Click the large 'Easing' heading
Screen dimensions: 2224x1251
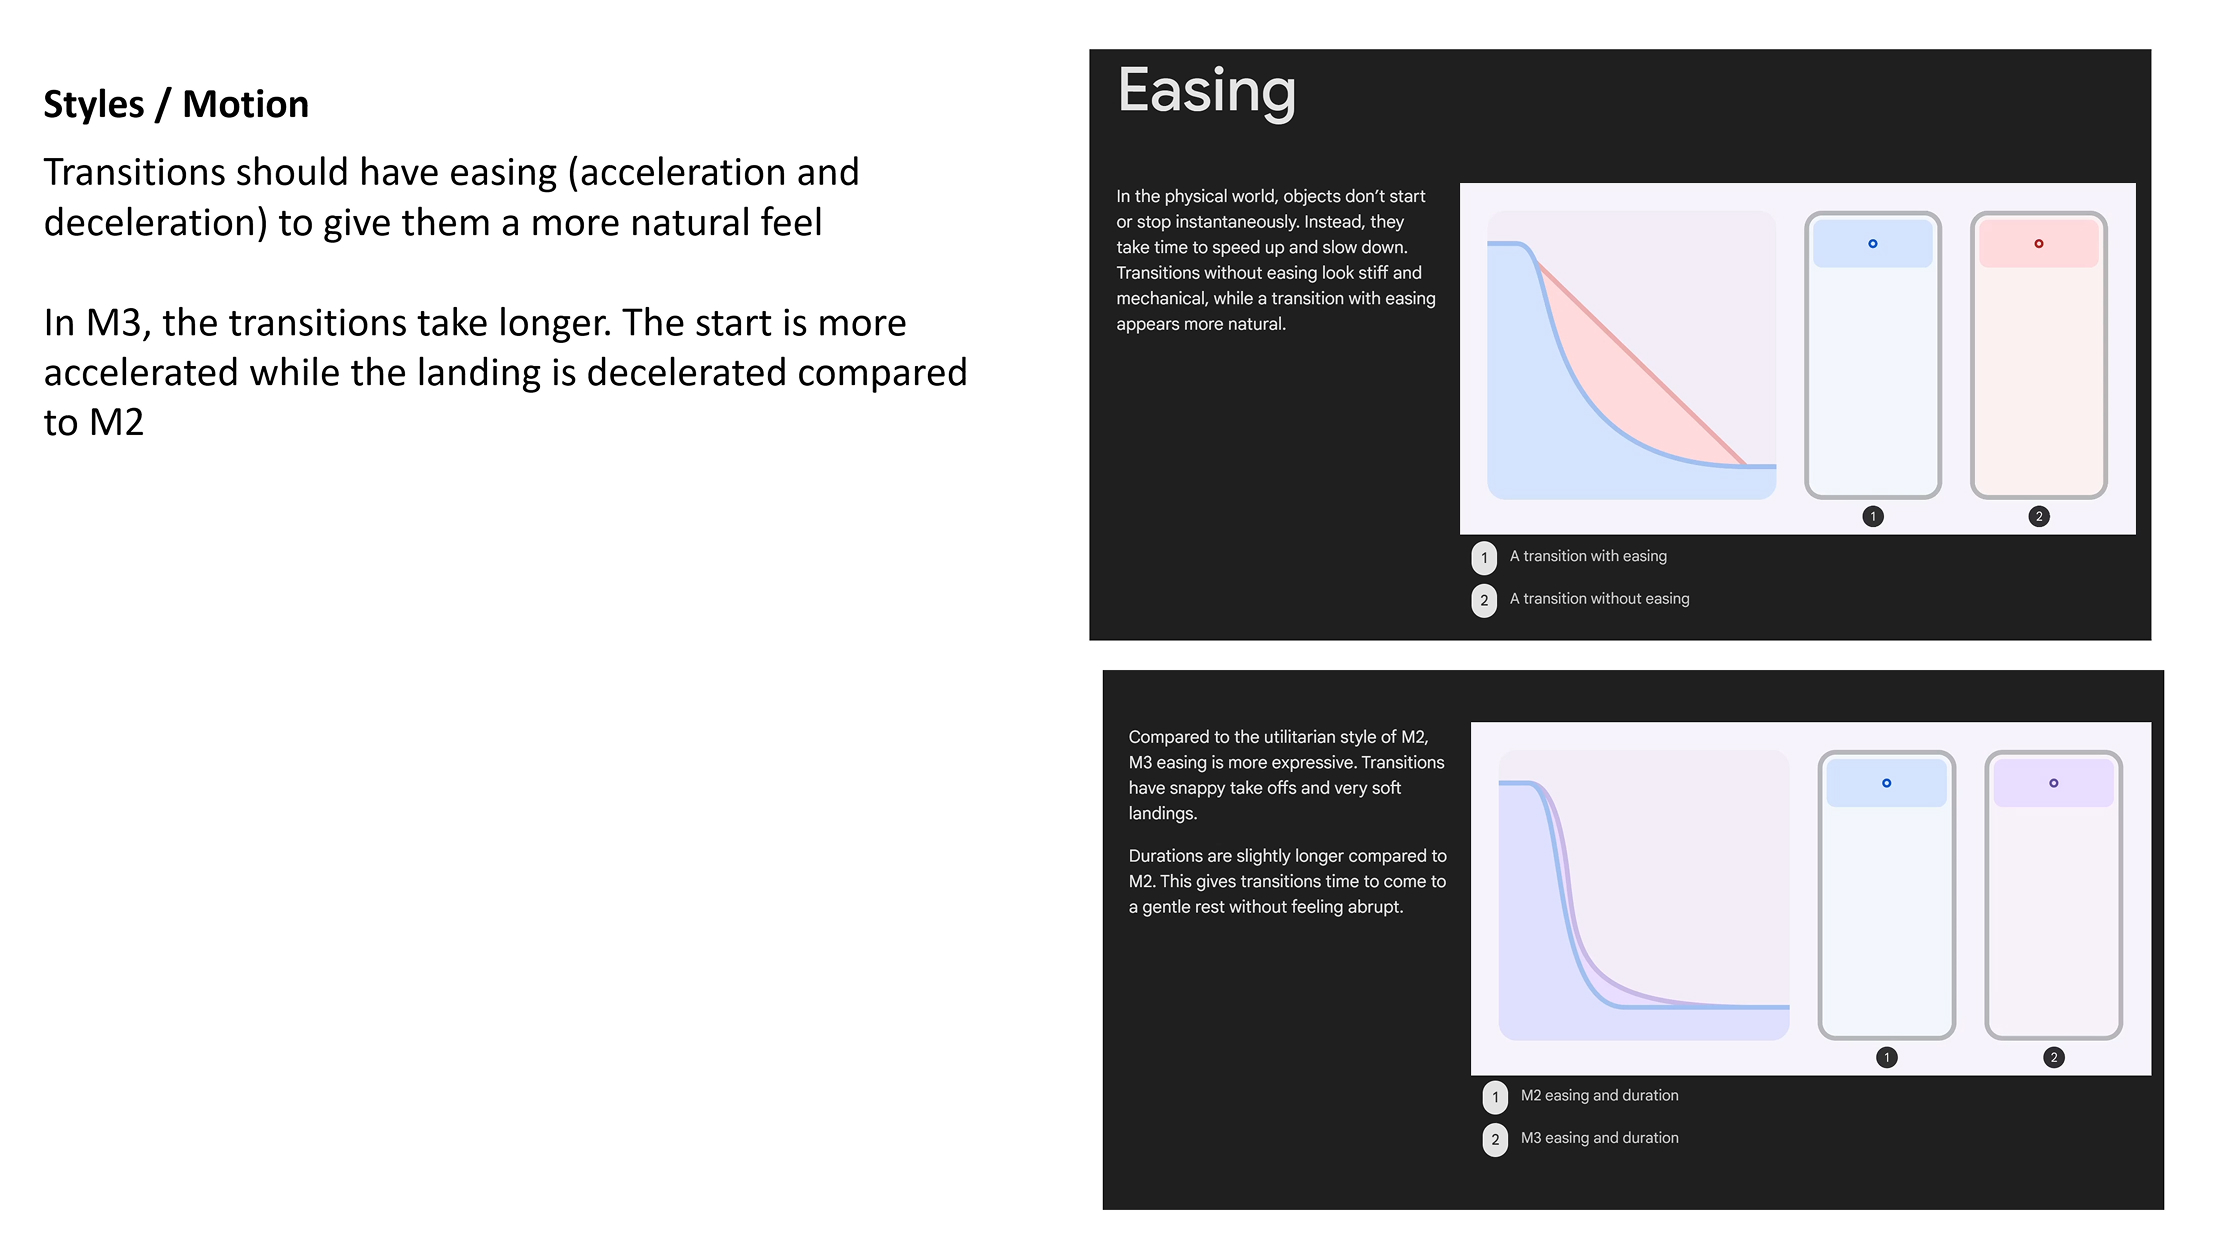coord(1206,91)
